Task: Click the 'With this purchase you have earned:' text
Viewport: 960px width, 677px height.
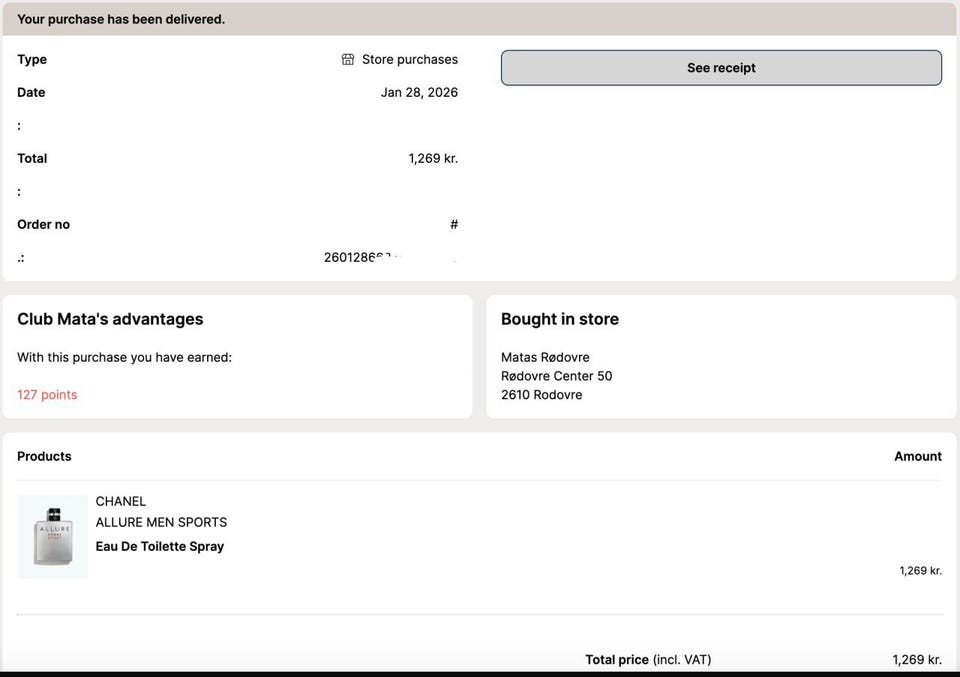Action: click(x=124, y=357)
